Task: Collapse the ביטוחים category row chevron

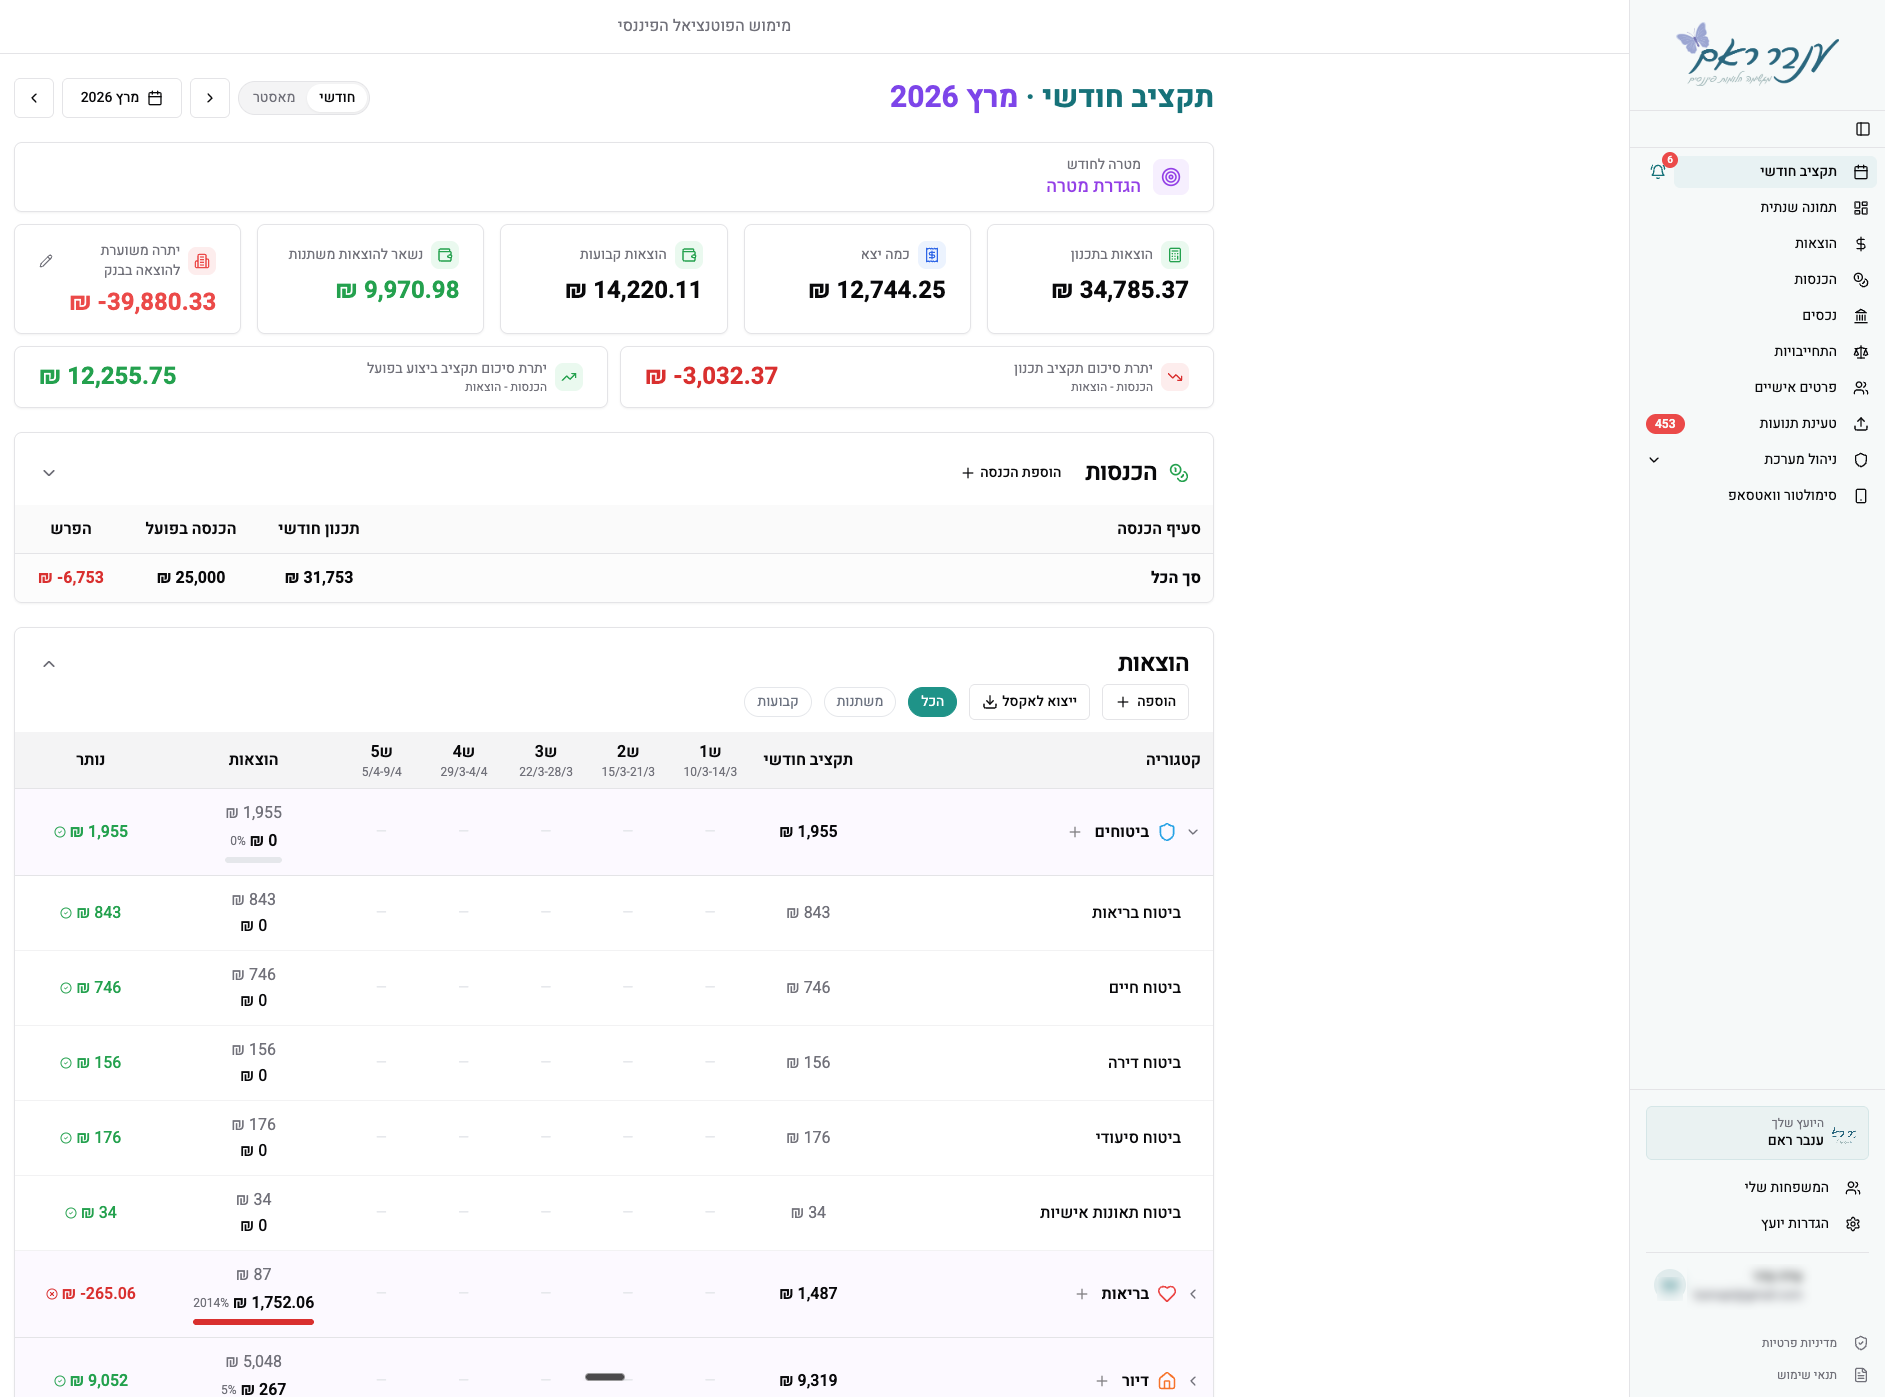Action: coord(1193,832)
